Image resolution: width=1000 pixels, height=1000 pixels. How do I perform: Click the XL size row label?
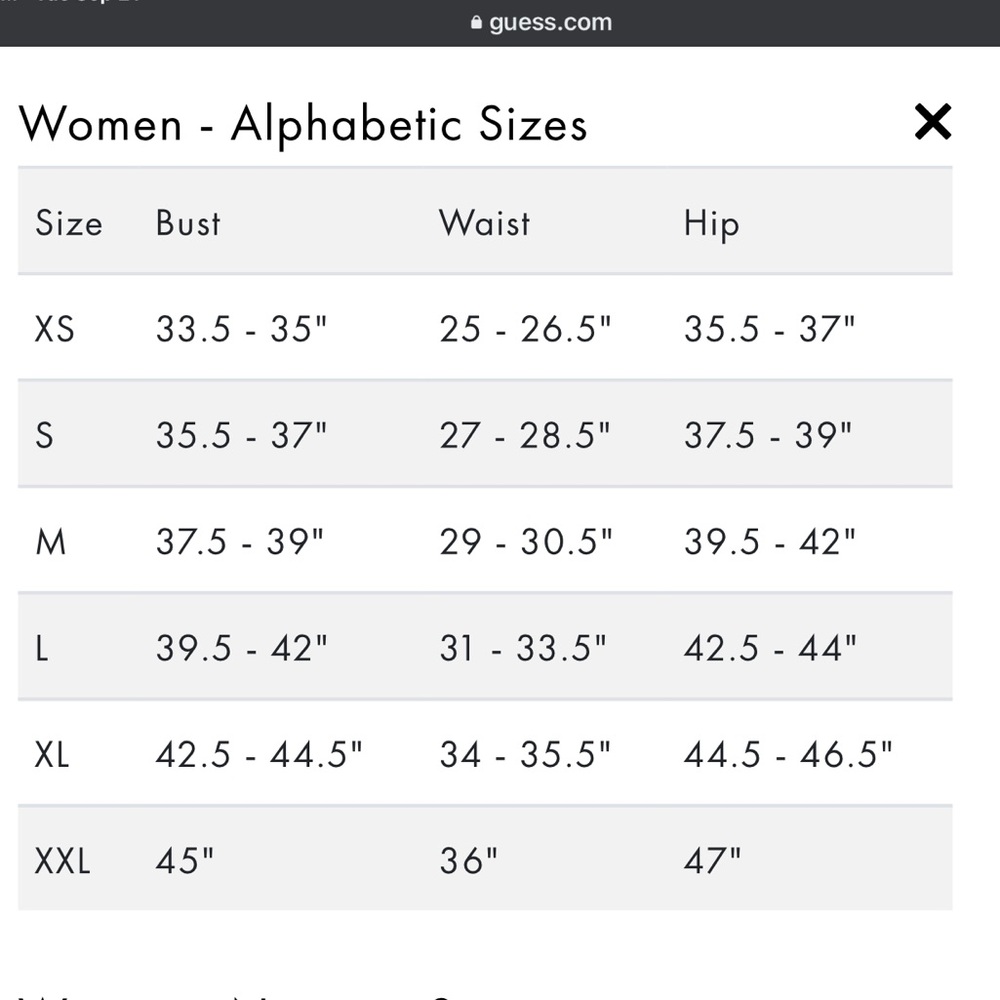[x=52, y=755]
